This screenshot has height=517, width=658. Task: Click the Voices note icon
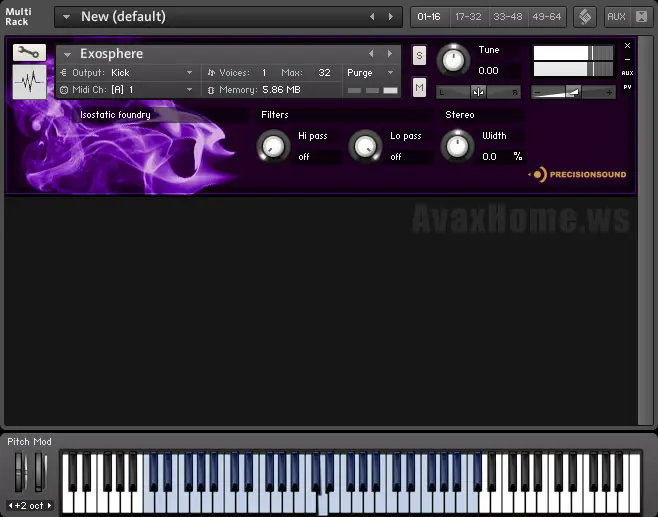tap(211, 73)
